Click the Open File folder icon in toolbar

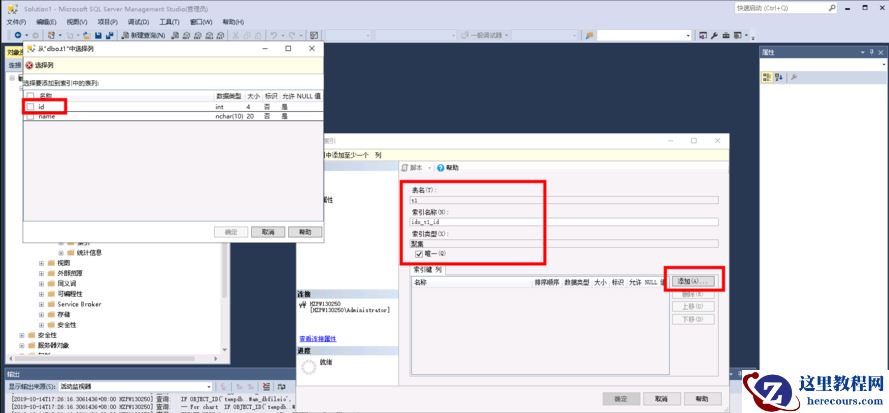click(x=87, y=35)
